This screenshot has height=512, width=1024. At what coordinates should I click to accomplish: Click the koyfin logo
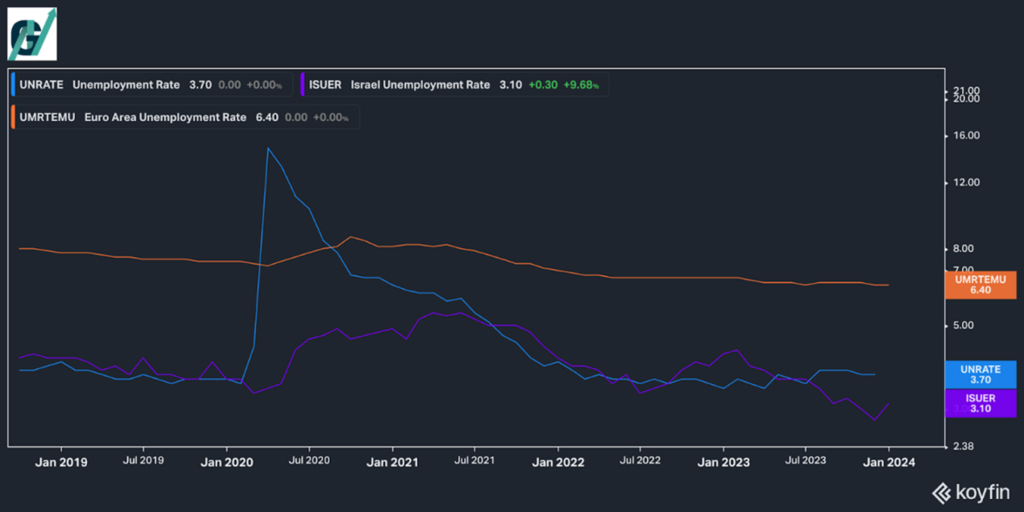click(x=970, y=492)
